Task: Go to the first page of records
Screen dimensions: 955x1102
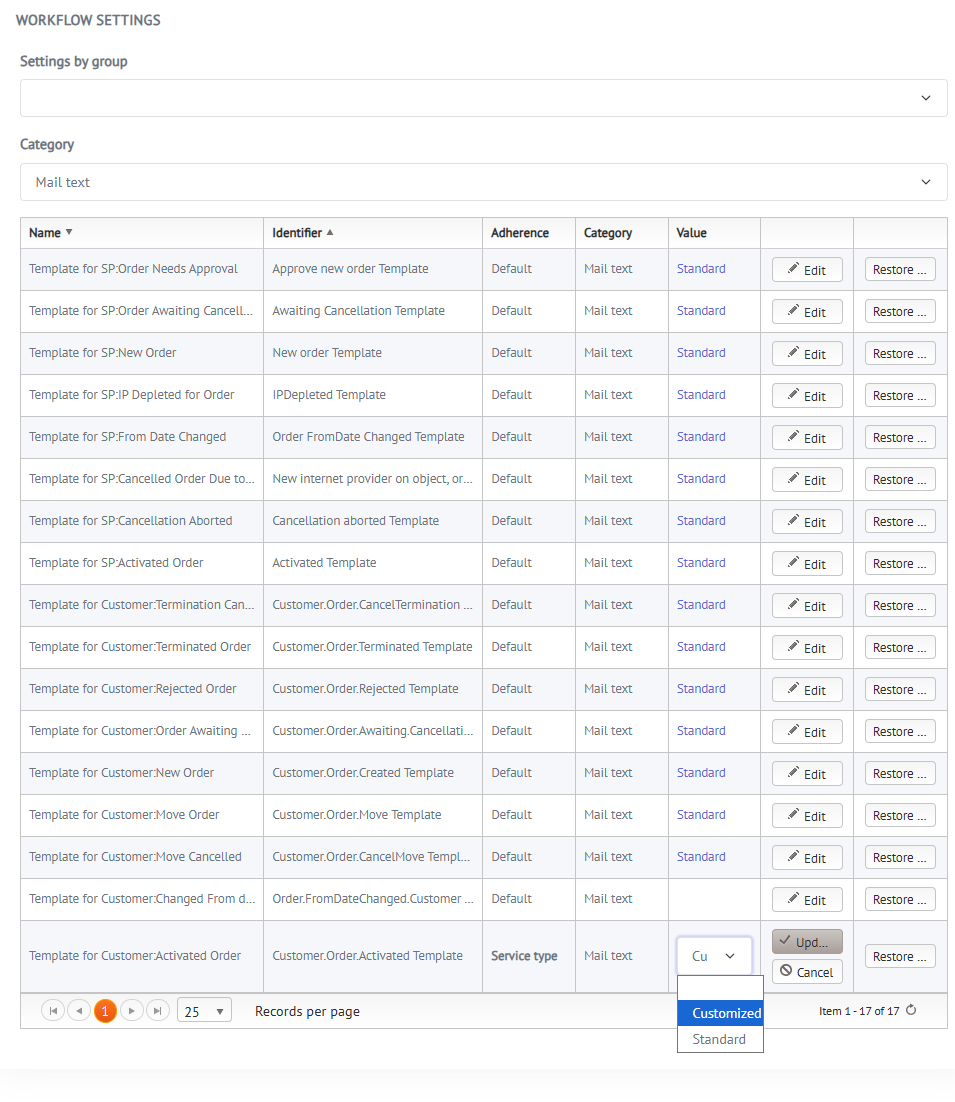Action: (52, 1011)
